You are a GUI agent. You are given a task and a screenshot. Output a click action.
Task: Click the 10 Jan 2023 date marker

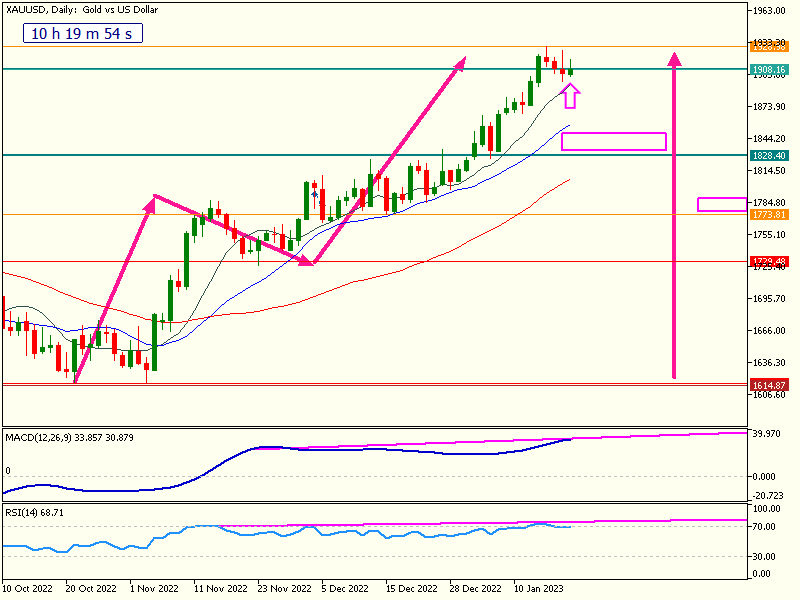click(x=538, y=588)
